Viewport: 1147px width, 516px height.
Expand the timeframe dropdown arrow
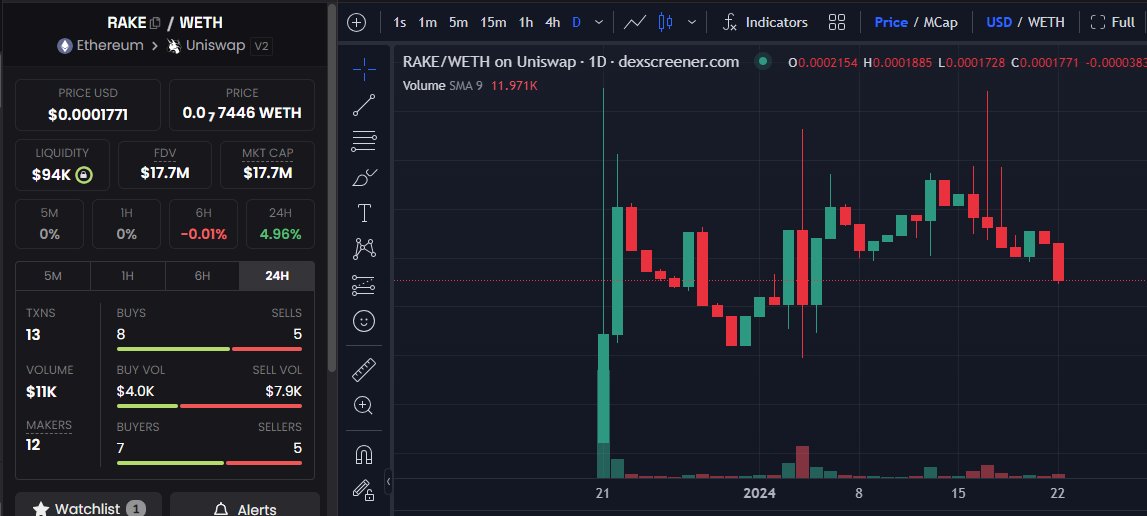[x=598, y=22]
